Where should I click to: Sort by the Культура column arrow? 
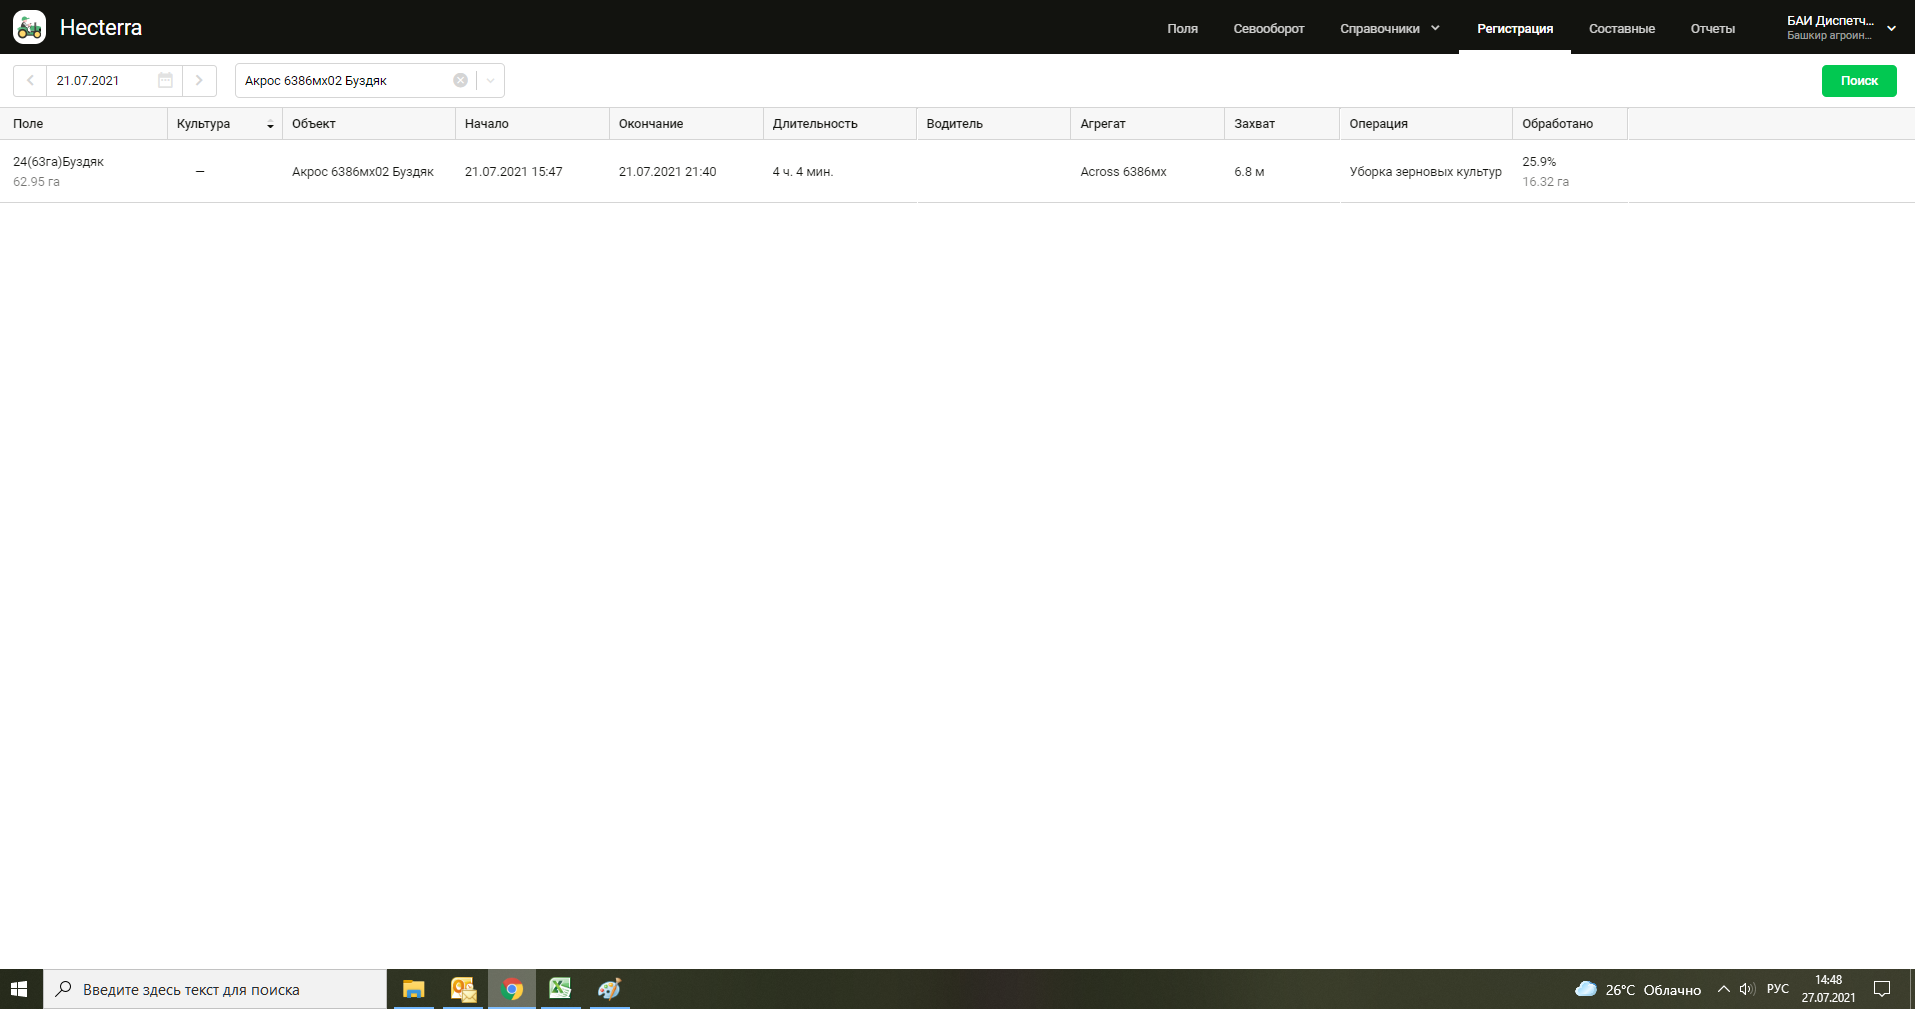(270, 125)
